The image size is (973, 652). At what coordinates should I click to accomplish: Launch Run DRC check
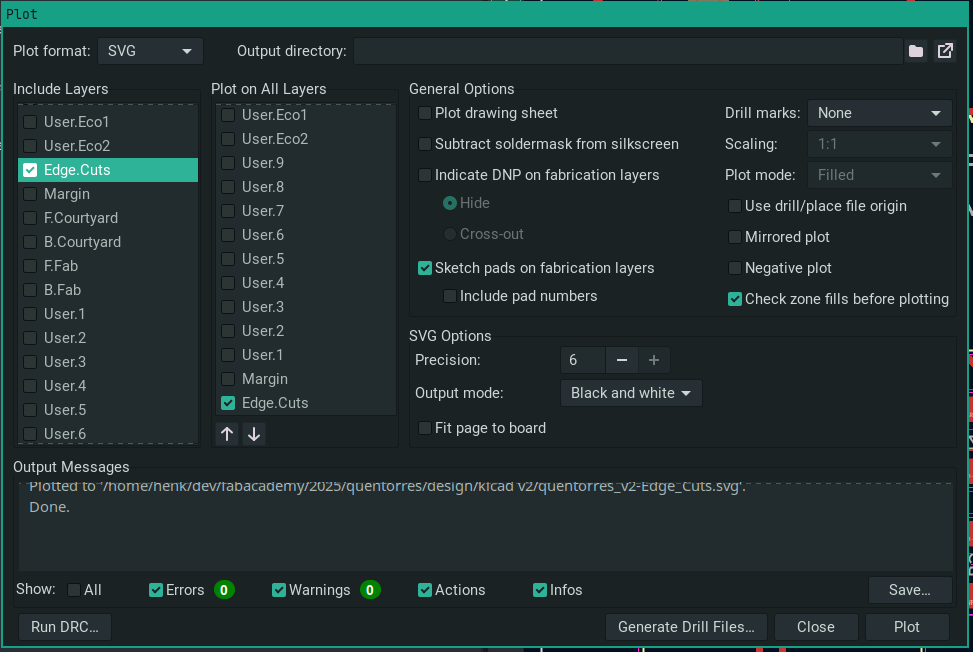(x=65, y=627)
